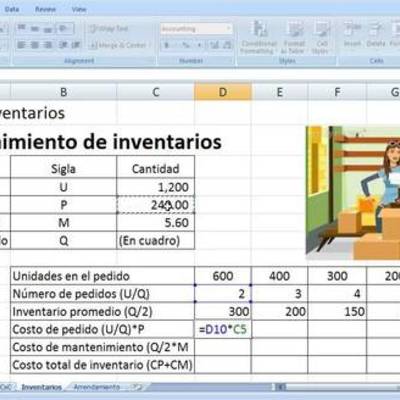Click the units cell showing 300 in column F
400x400 pixels.
pos(337,276)
